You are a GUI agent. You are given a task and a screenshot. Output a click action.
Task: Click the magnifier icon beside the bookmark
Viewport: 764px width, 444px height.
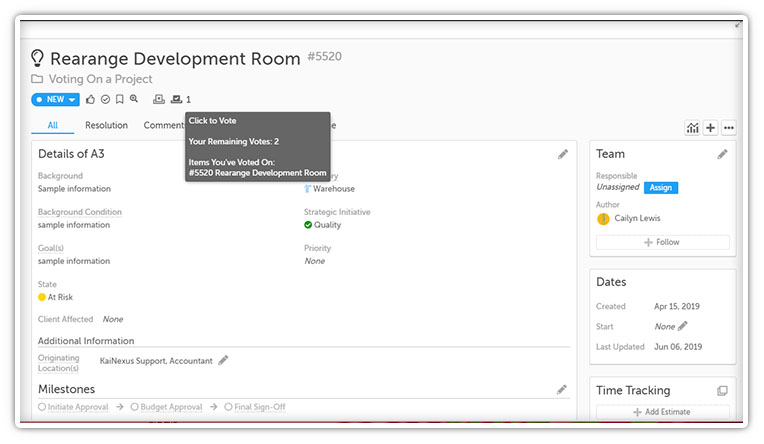tap(134, 99)
